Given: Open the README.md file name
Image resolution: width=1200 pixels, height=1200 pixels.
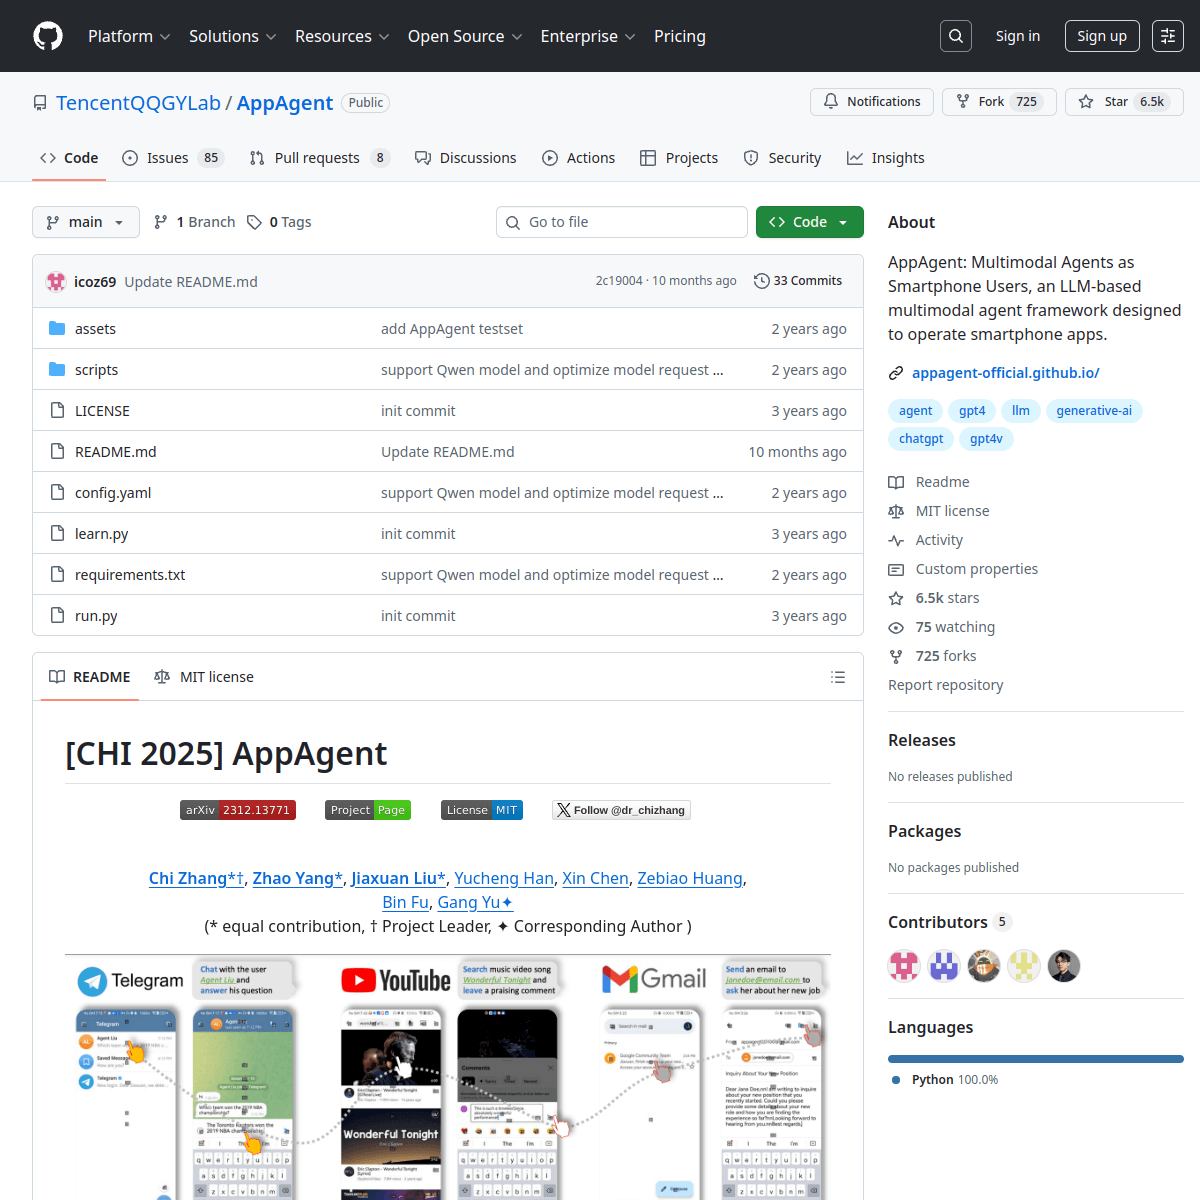Looking at the screenshot, I should coord(116,452).
